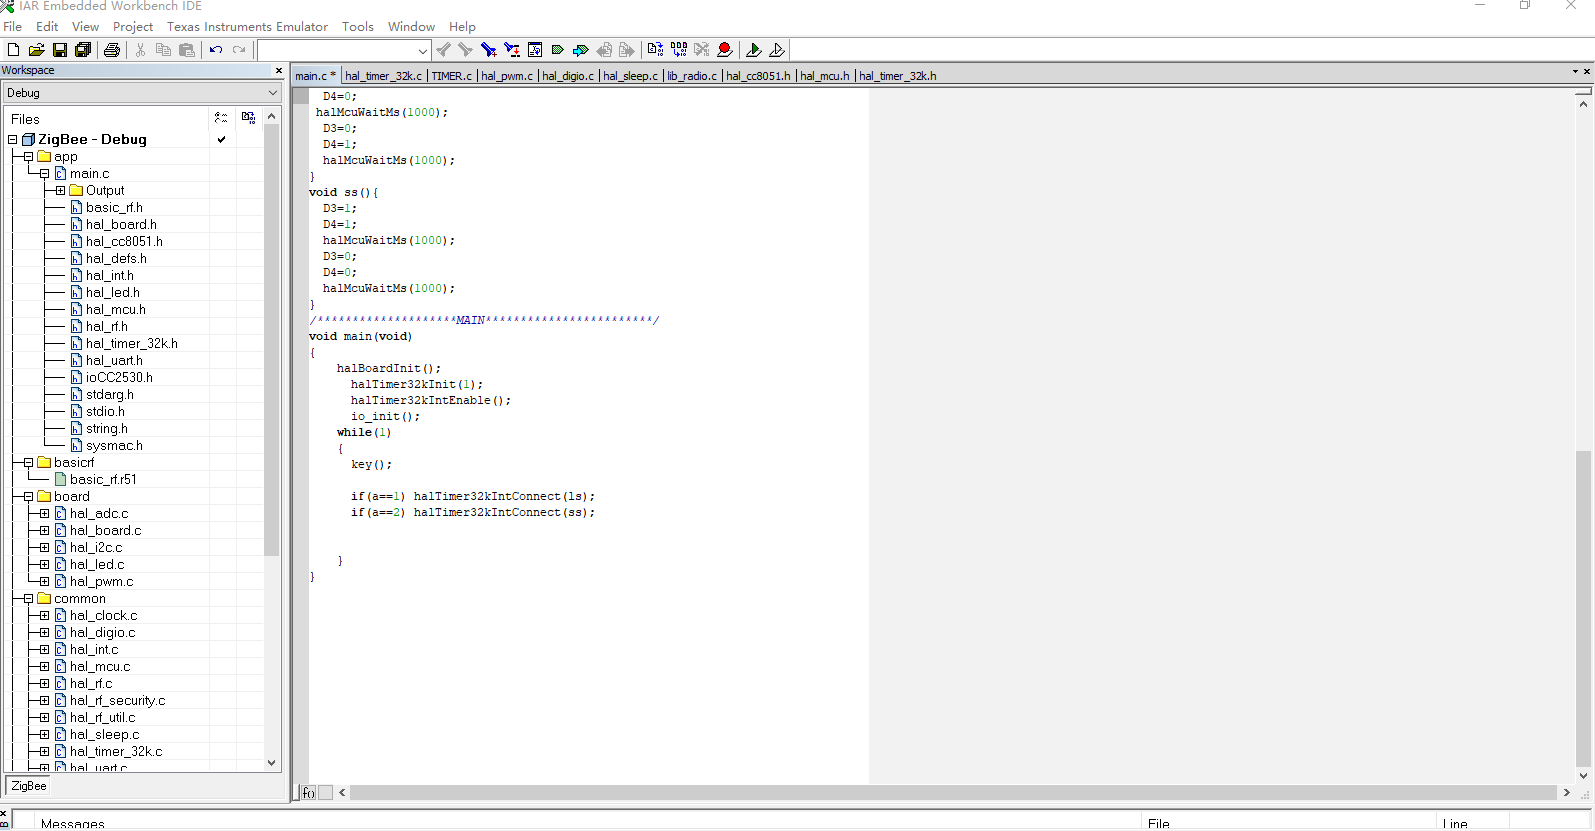Open the Texas Instruments Emulator menu
Screen dimensions: 1595x831
[247, 27]
